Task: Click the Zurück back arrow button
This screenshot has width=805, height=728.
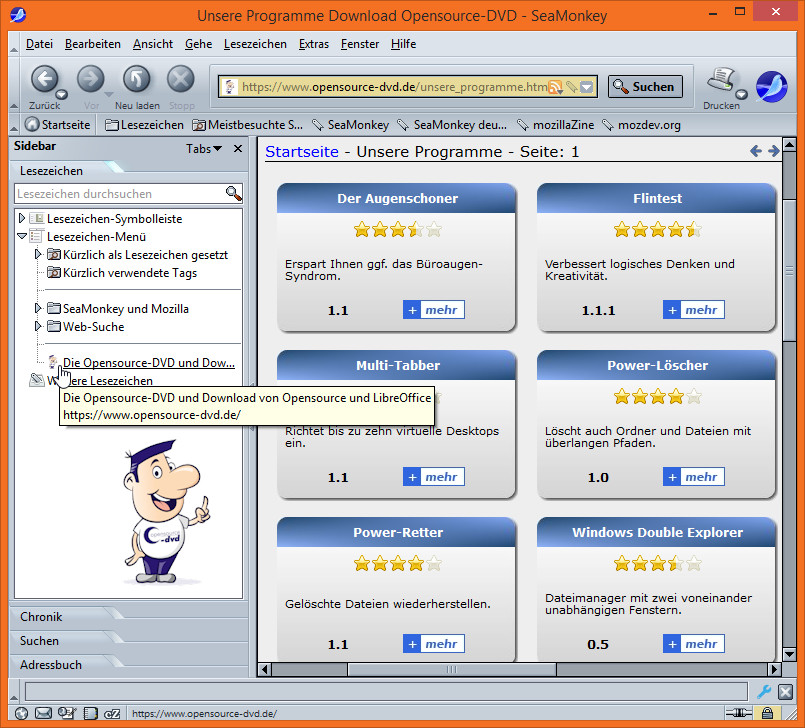Action: (44, 80)
